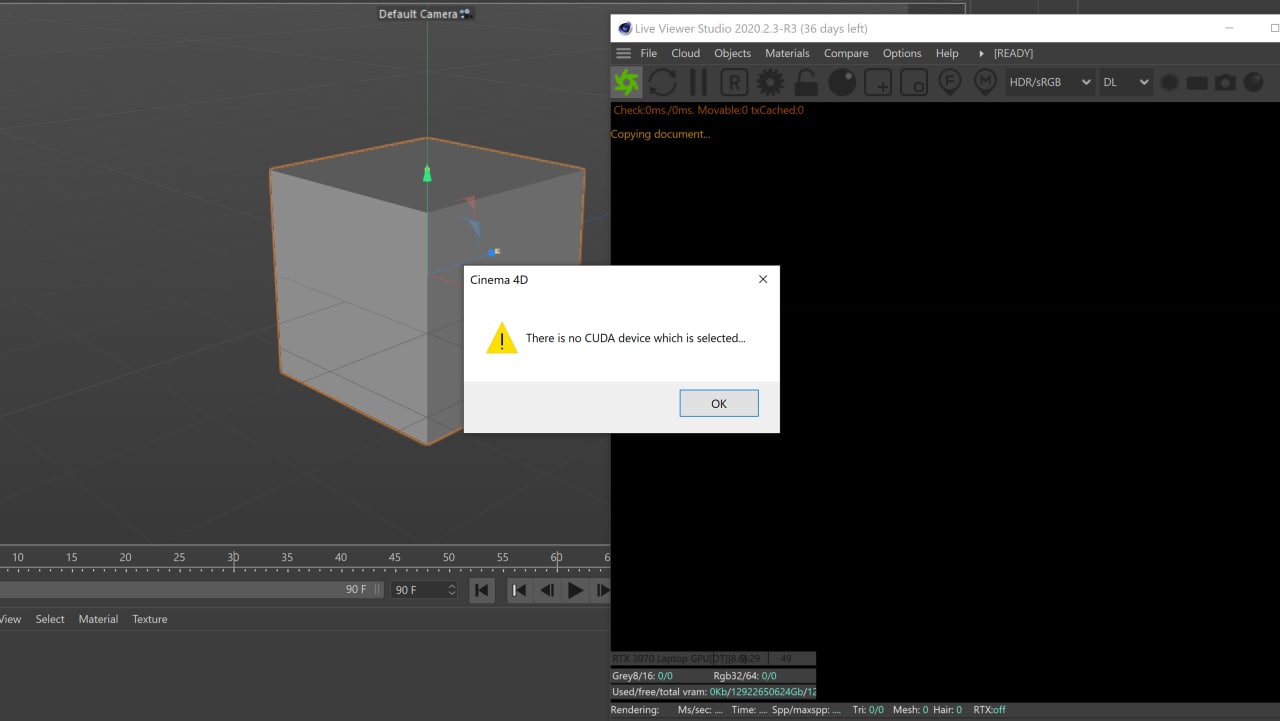
Task: Maximize the Live Viewer Studio window
Action: [x=1274, y=28]
